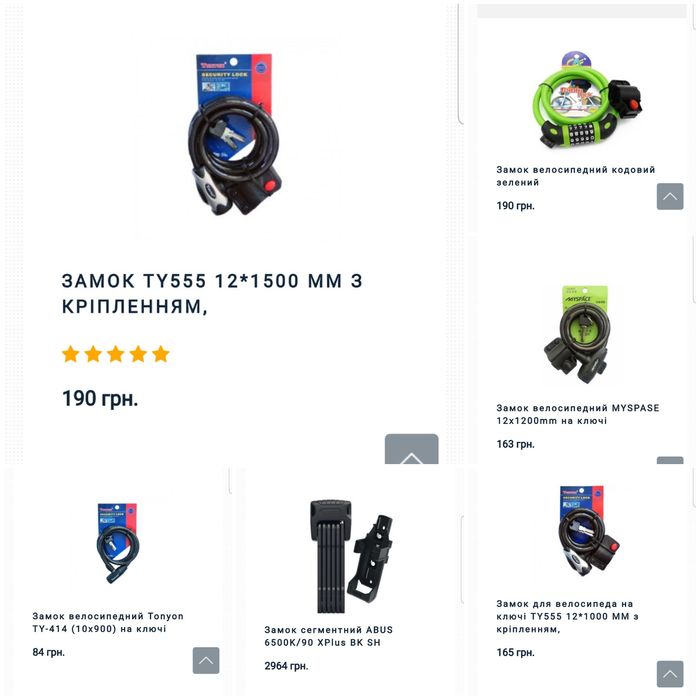This screenshot has width=700, height=700.
Task: Open link Замок велосипедний Tonyon TY-414
Action: point(108,622)
